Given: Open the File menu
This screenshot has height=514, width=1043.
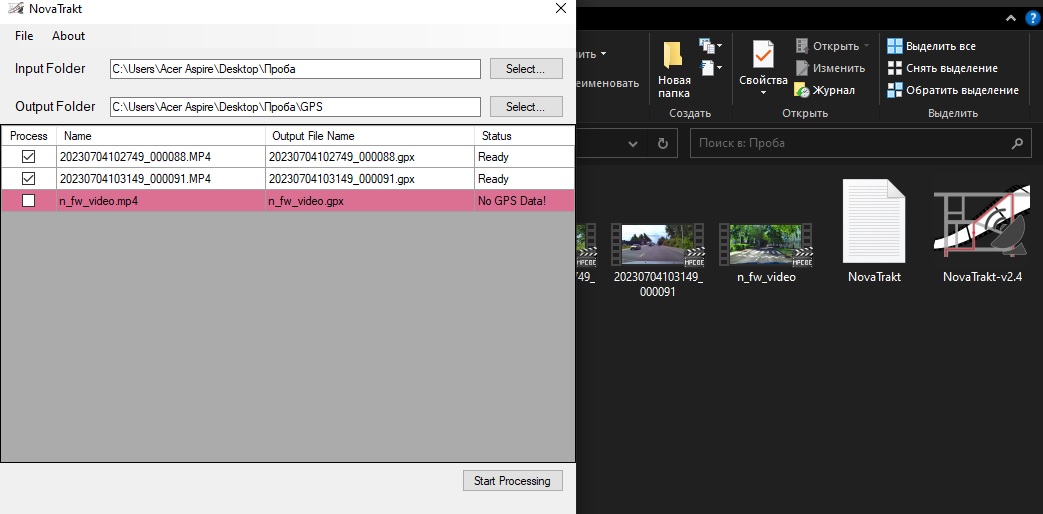Looking at the screenshot, I should pos(24,36).
